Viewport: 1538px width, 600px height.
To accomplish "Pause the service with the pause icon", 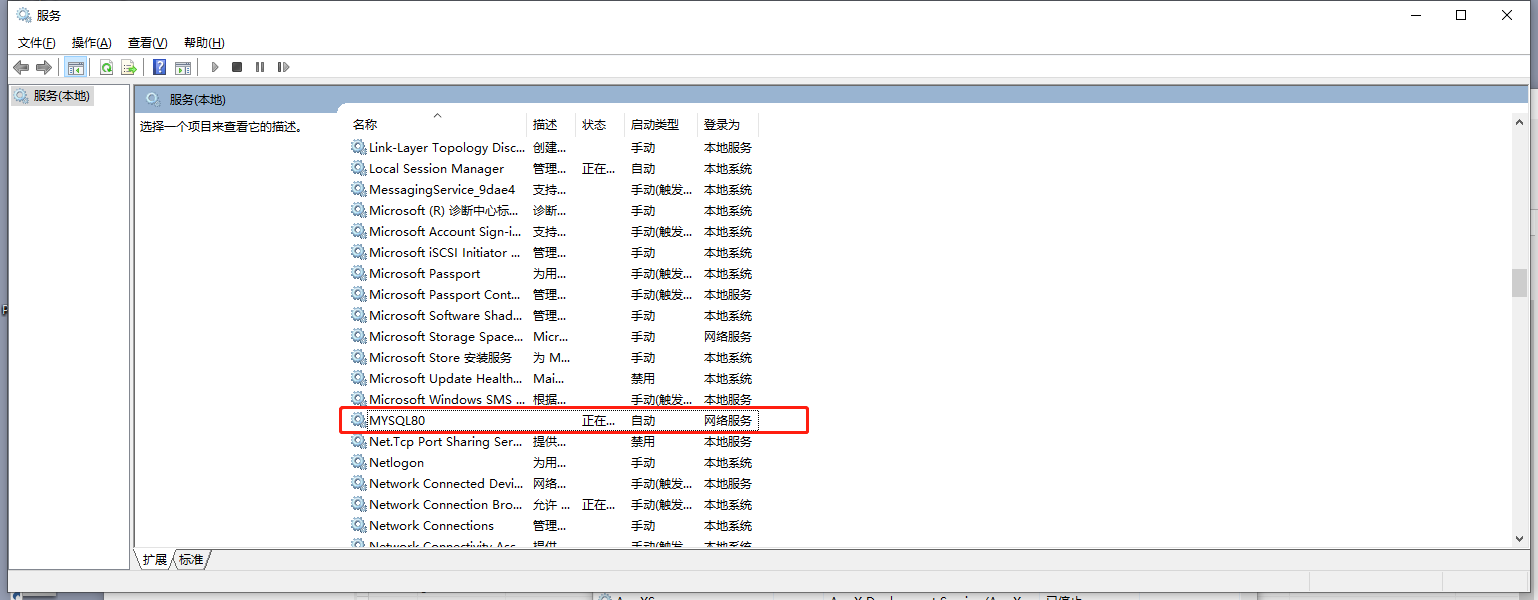I will pyautogui.click(x=260, y=66).
